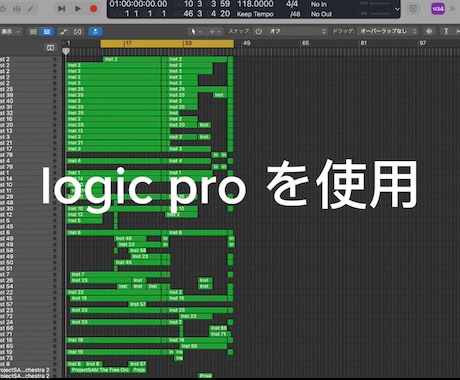The height and width of the screenshot is (380, 460).
Task: Click the /48 division value
Action: (295, 14)
